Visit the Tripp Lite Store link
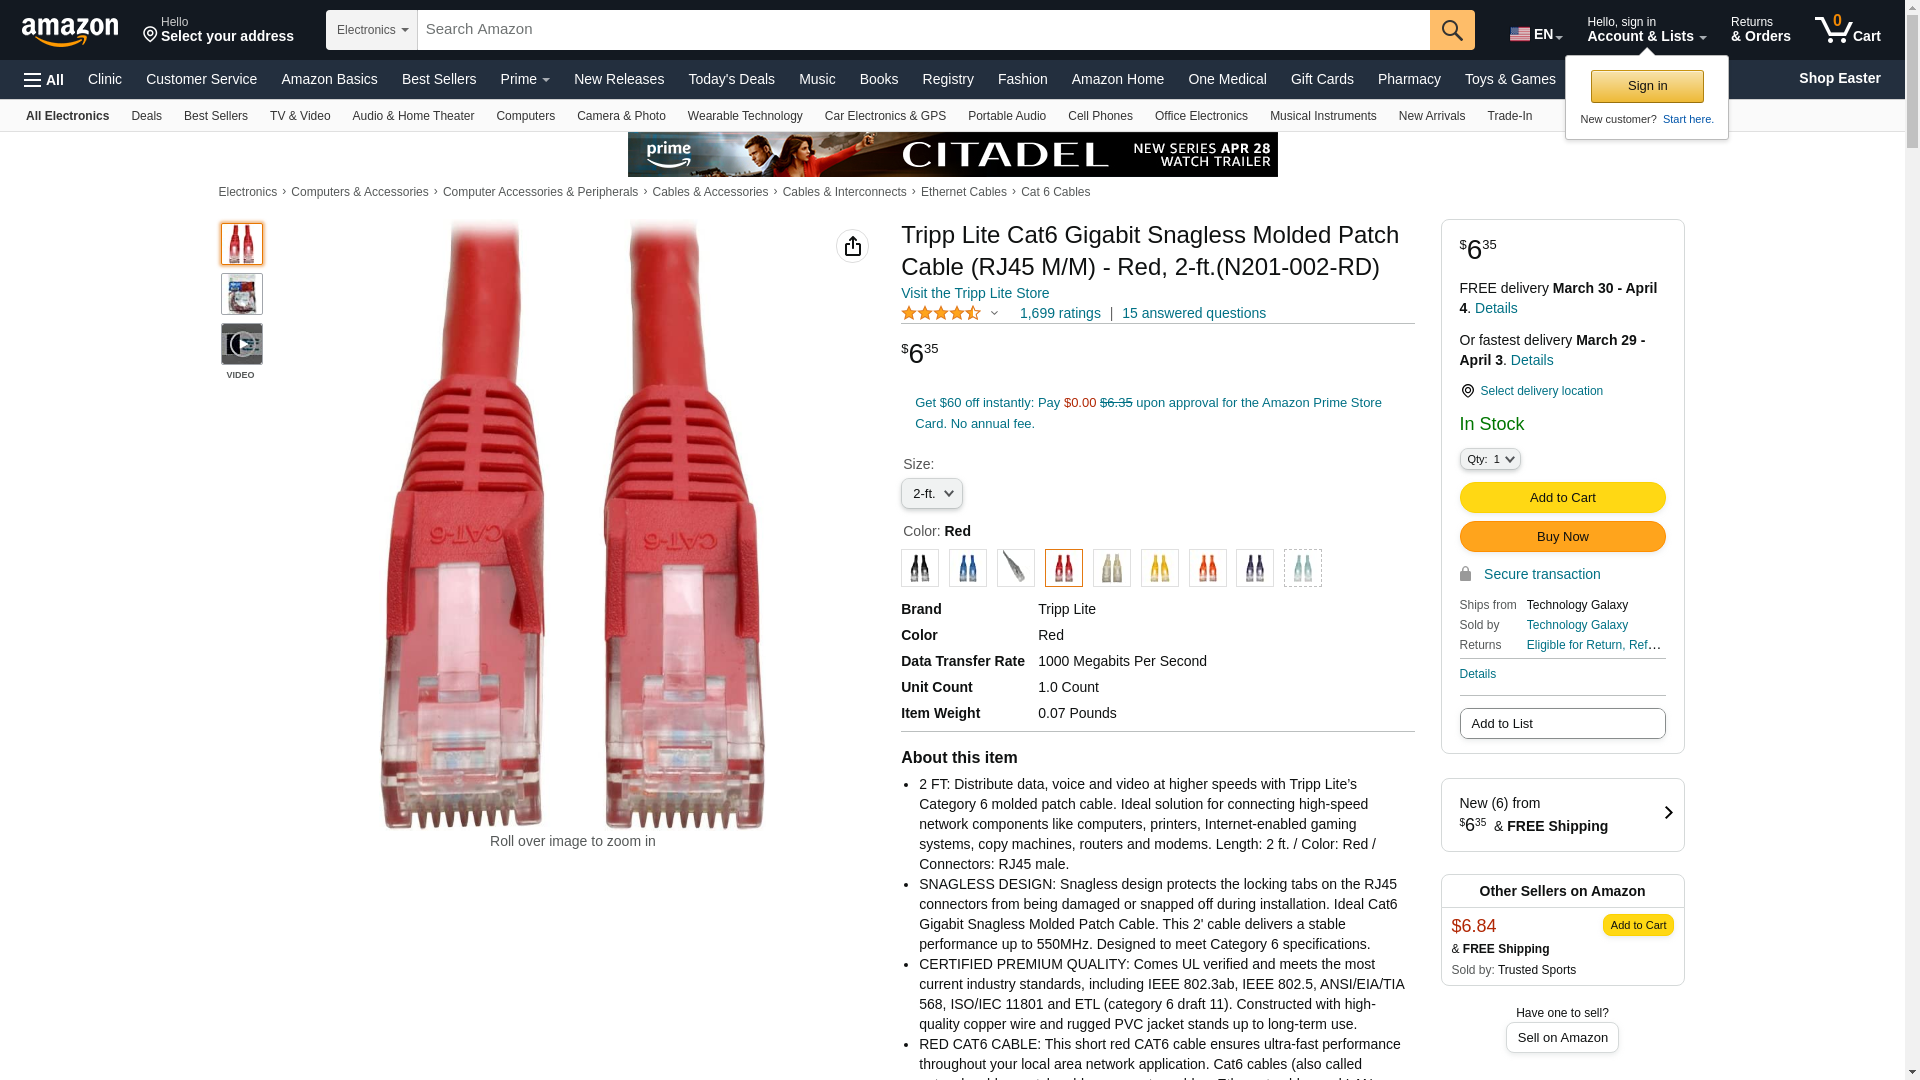This screenshot has height=1080, width=1920. (975, 293)
